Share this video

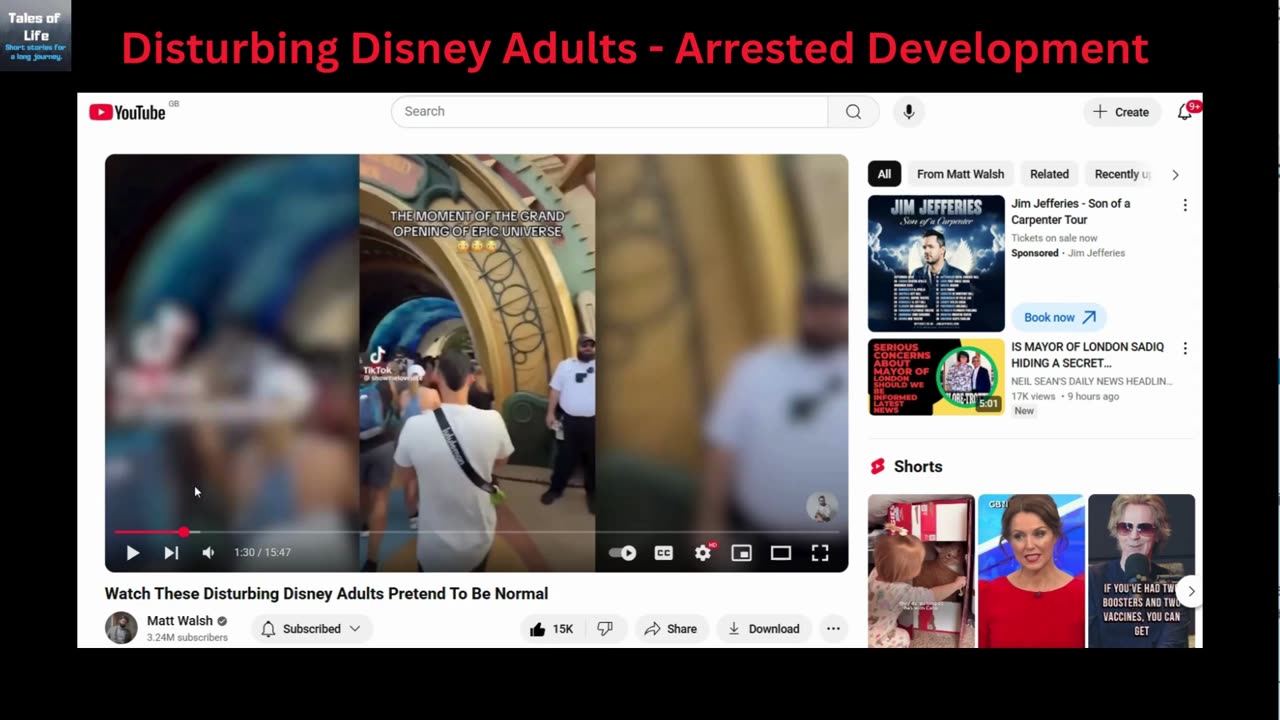pyautogui.click(x=671, y=629)
